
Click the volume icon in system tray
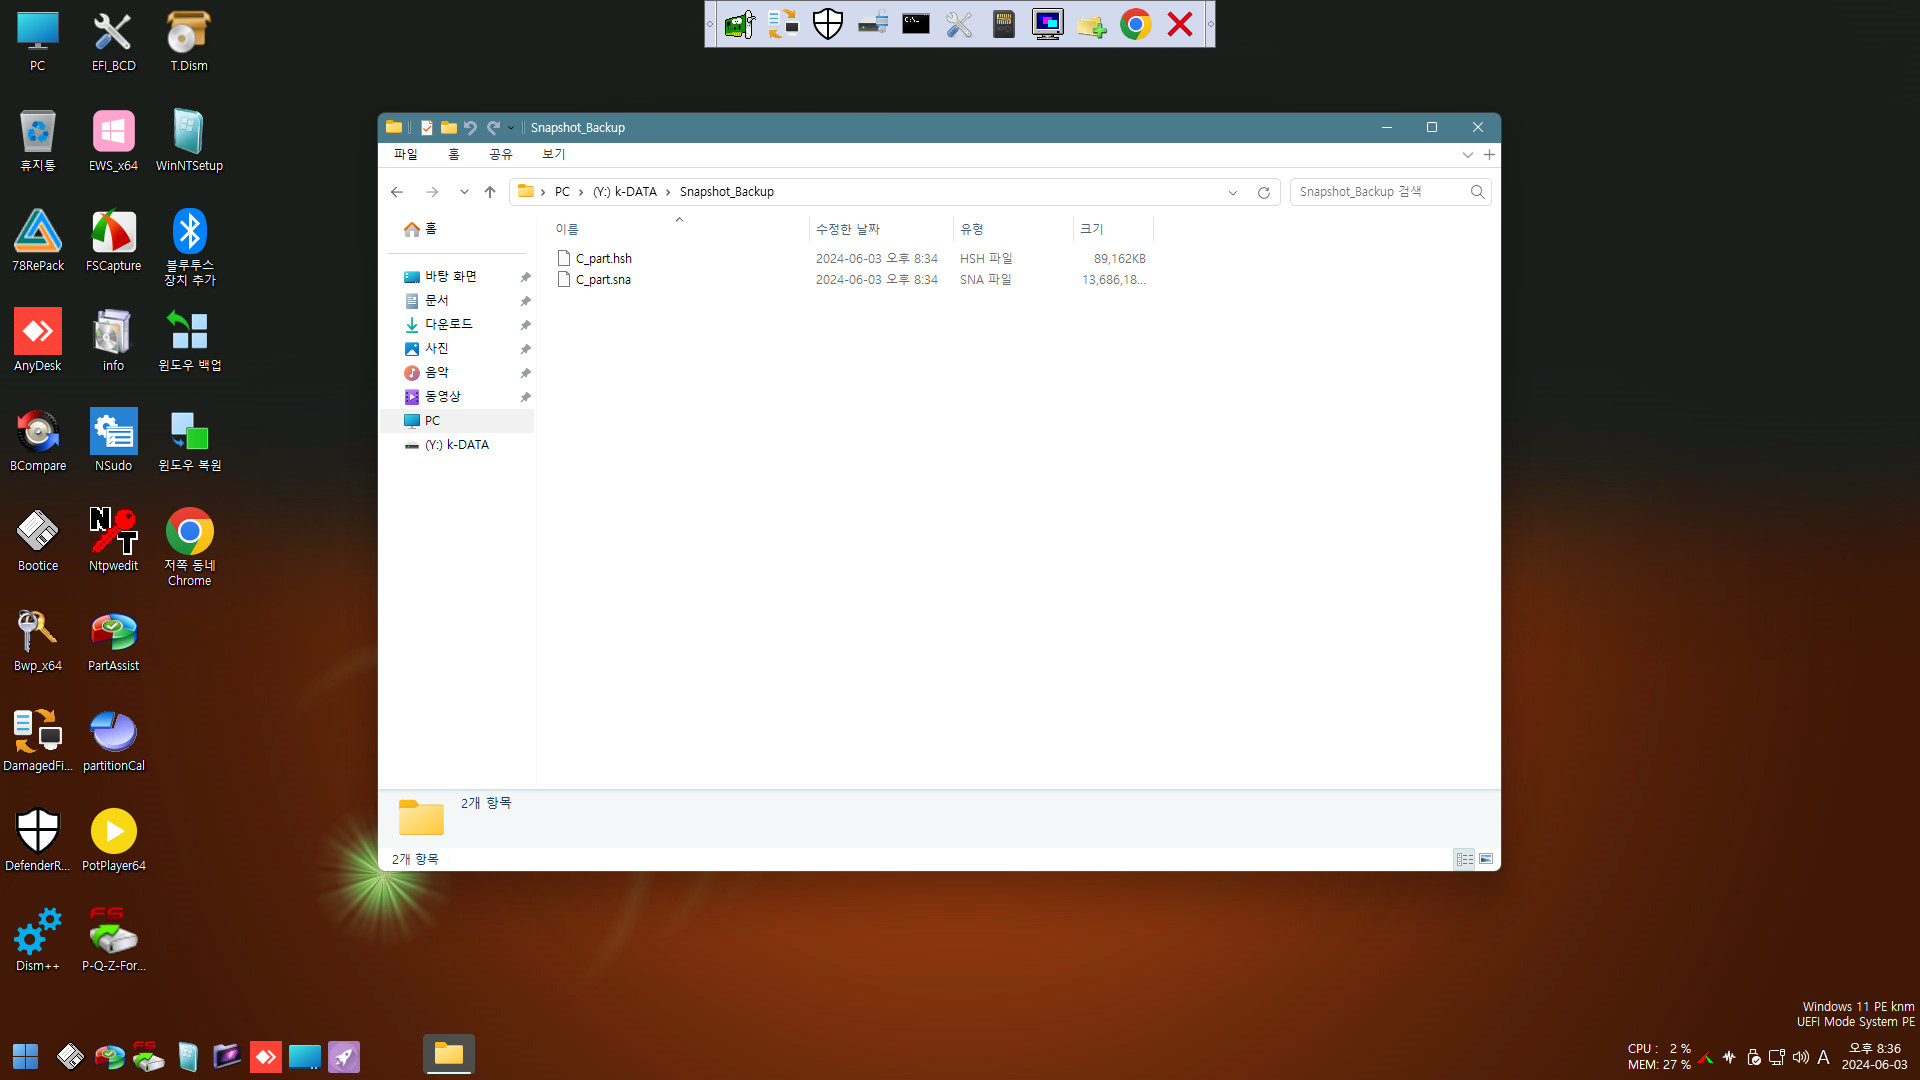[1801, 1057]
